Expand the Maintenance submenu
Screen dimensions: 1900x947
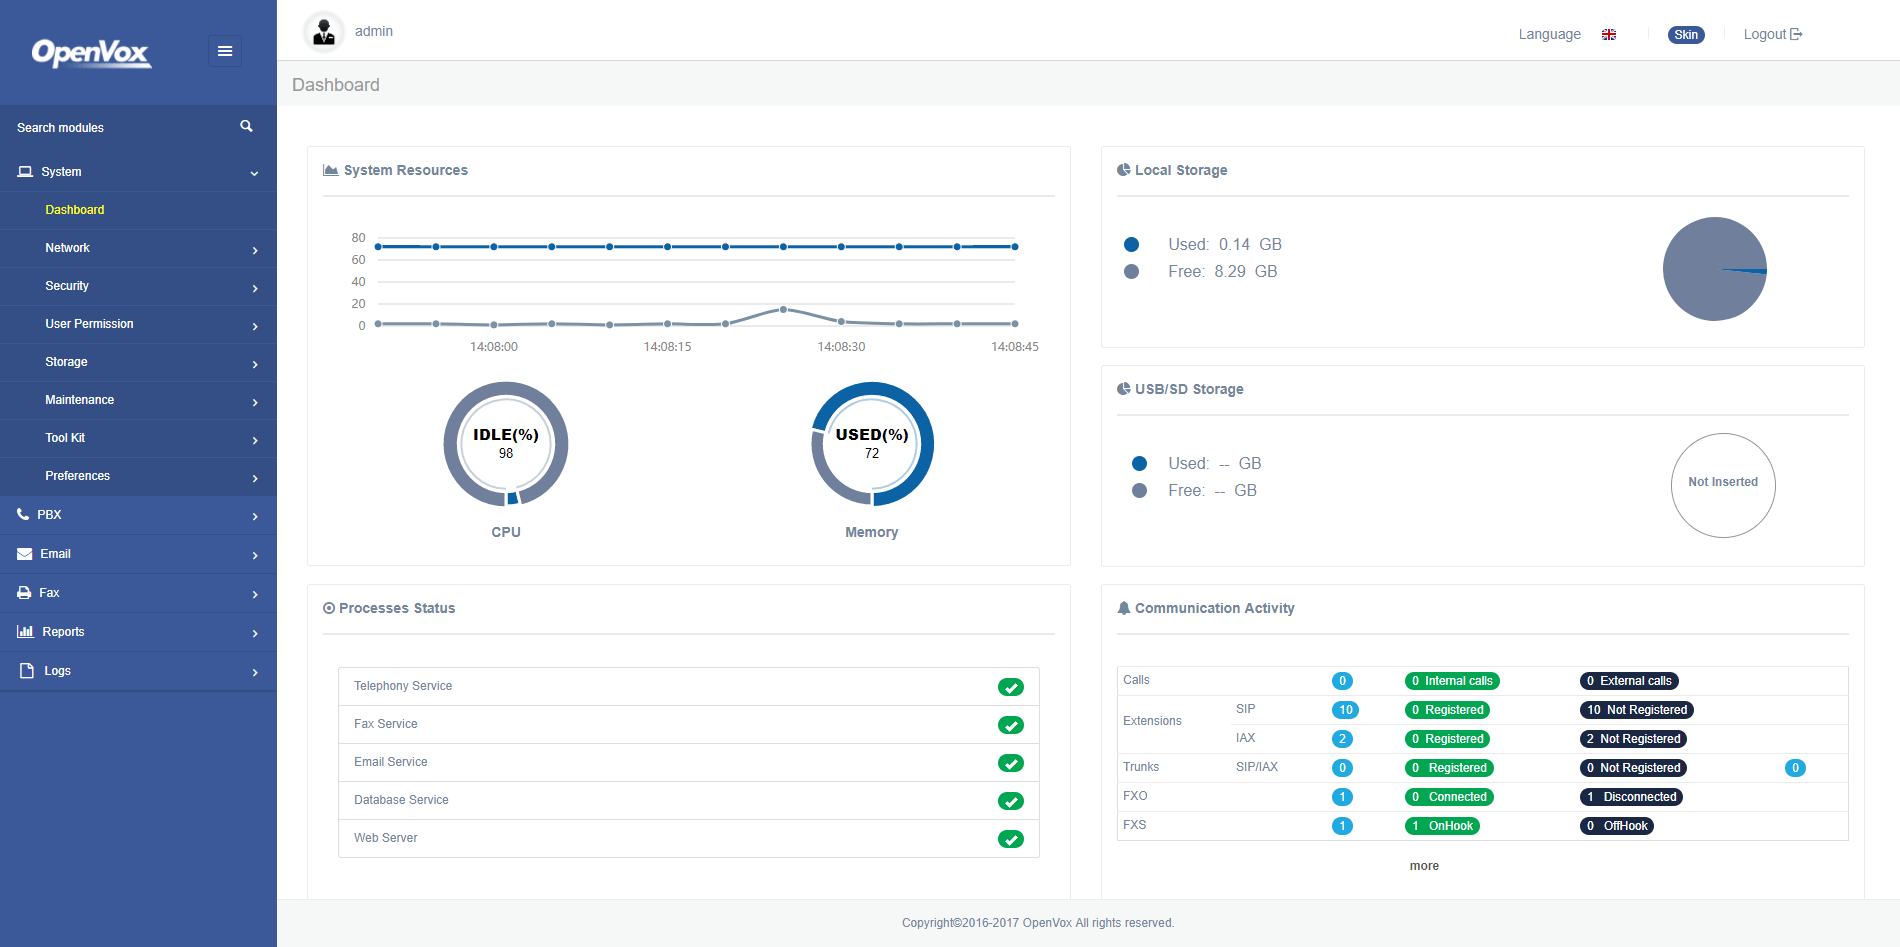coord(255,402)
